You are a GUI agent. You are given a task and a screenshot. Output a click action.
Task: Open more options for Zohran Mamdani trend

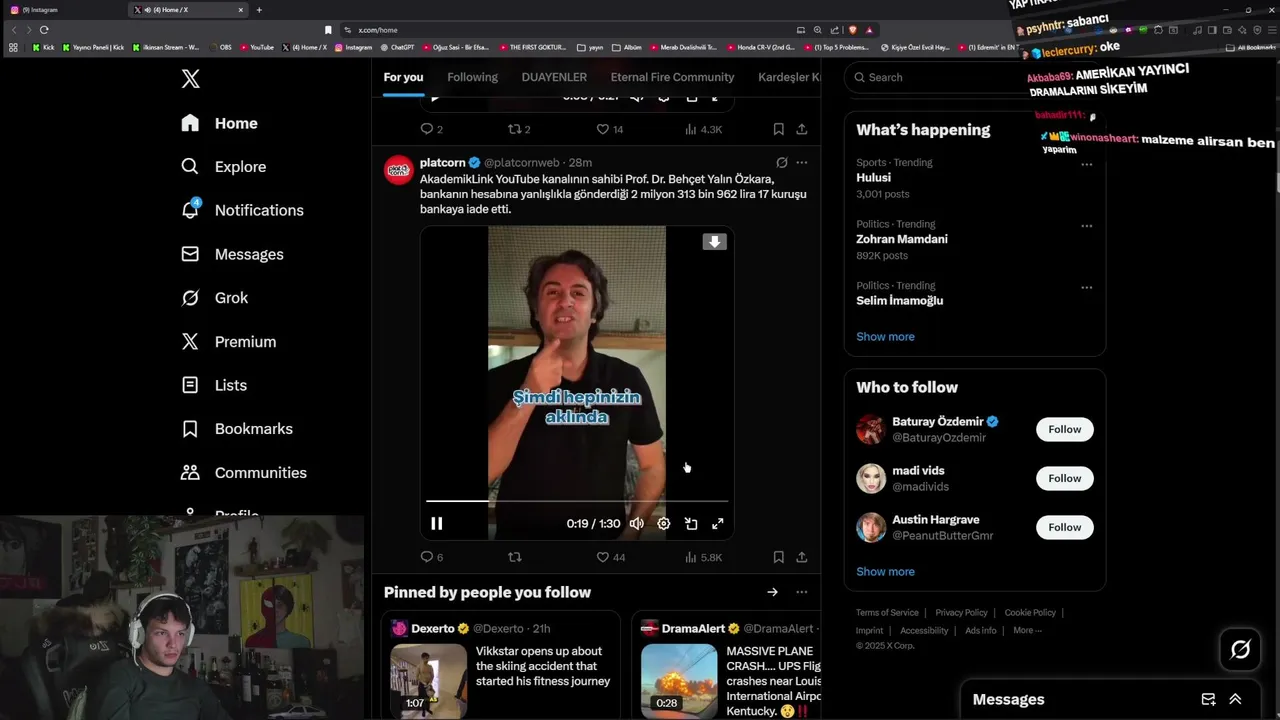(x=1086, y=226)
